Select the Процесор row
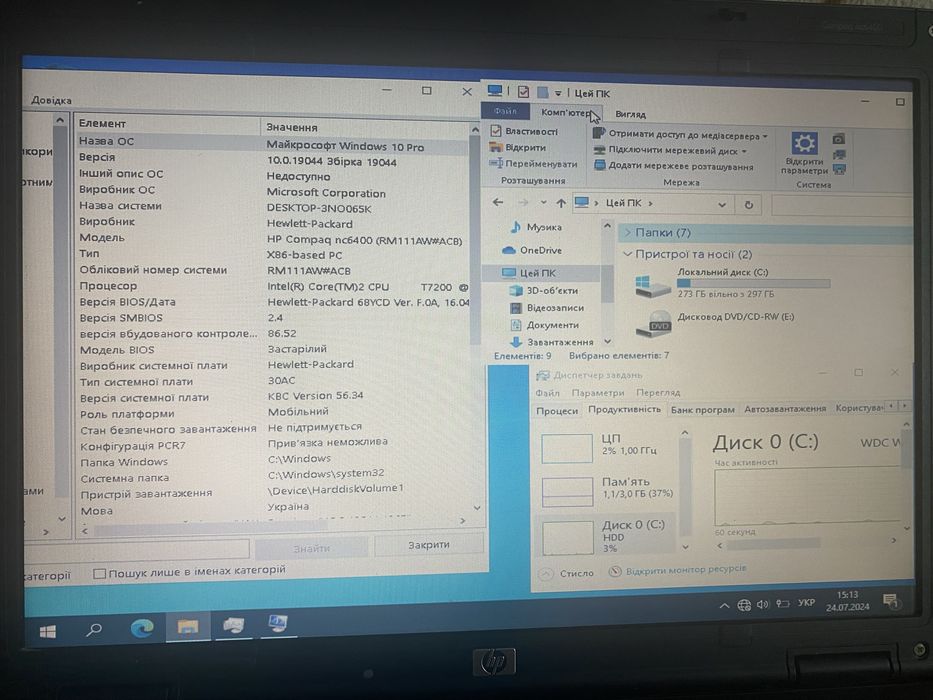933x700 pixels. coord(274,286)
